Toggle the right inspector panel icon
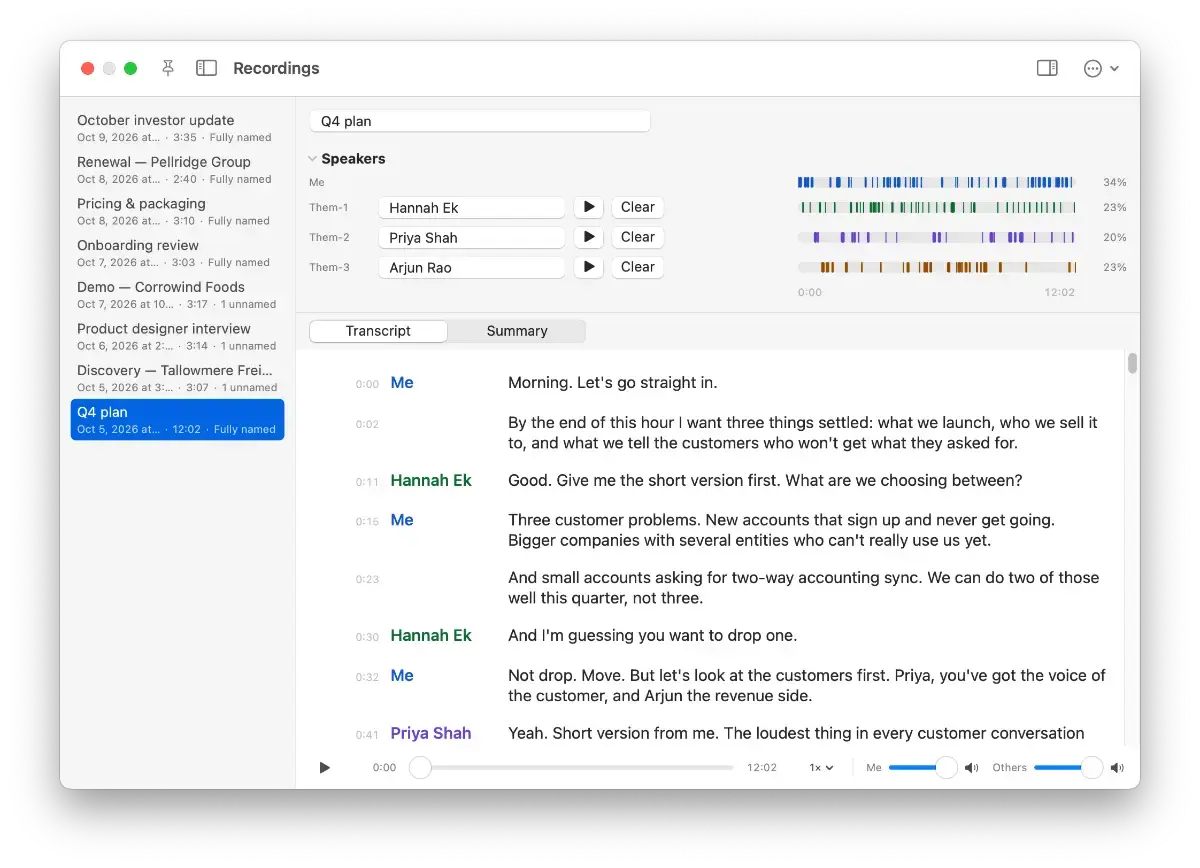This screenshot has width=1200, height=868. pos(1047,68)
